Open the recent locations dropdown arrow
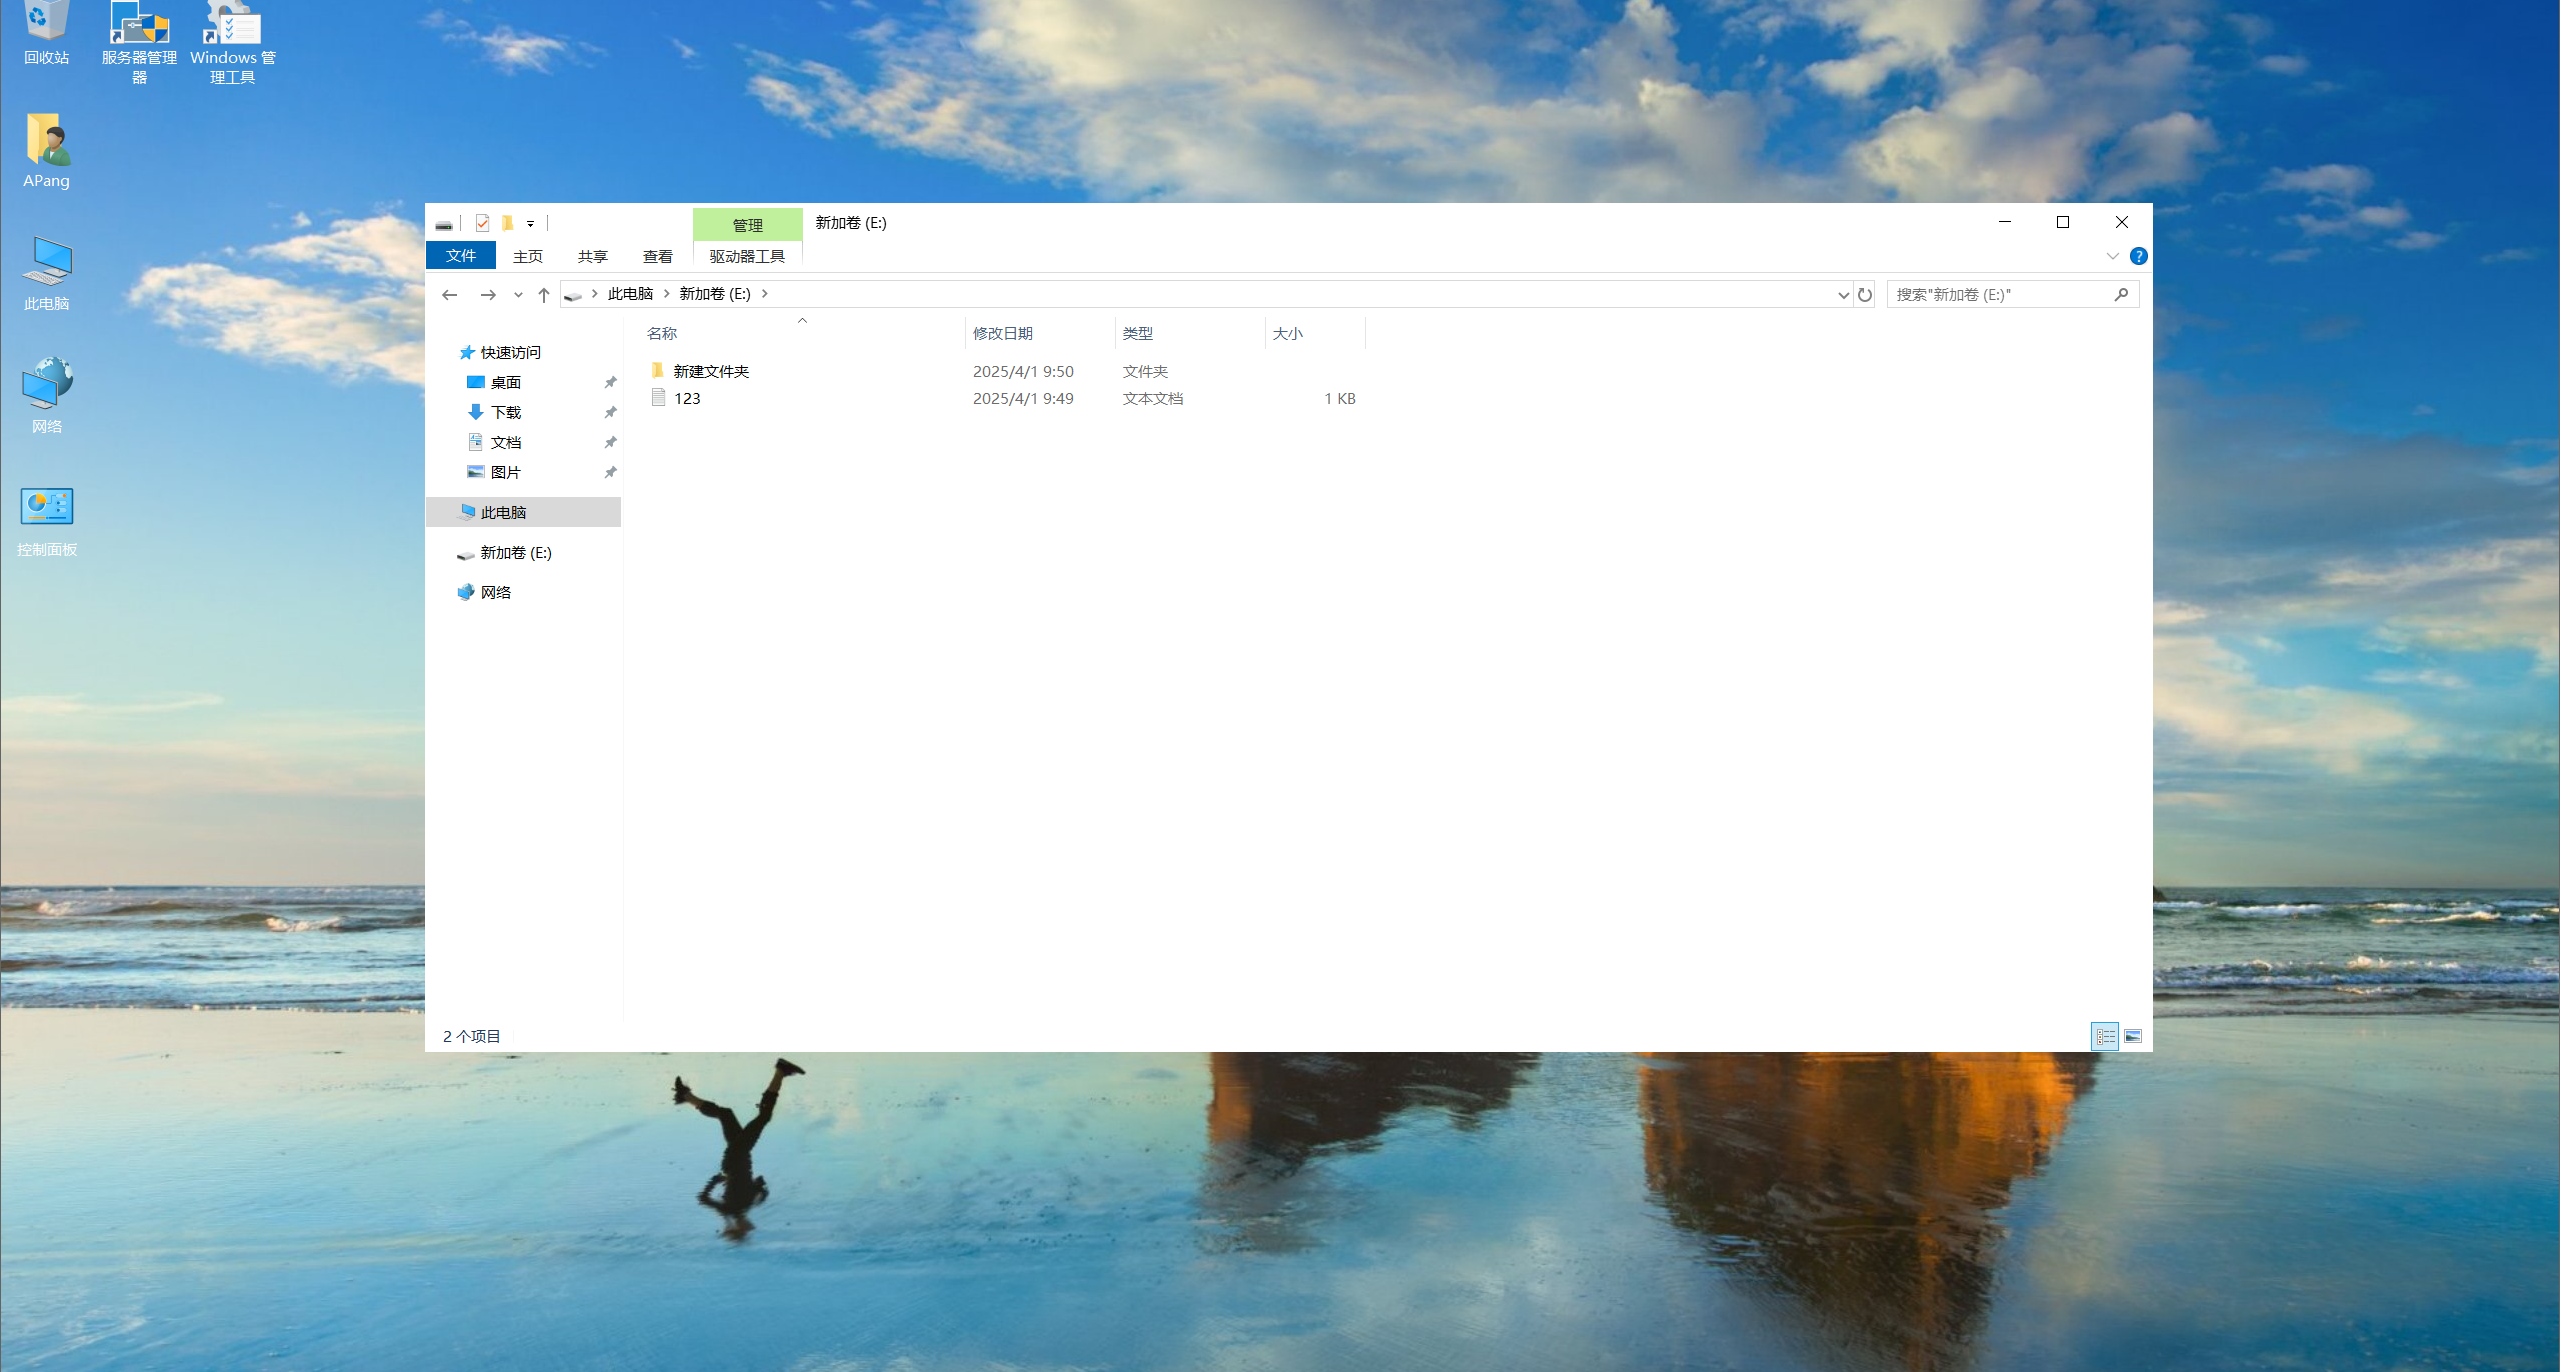Screen dimensions: 2560x1372 point(518,294)
